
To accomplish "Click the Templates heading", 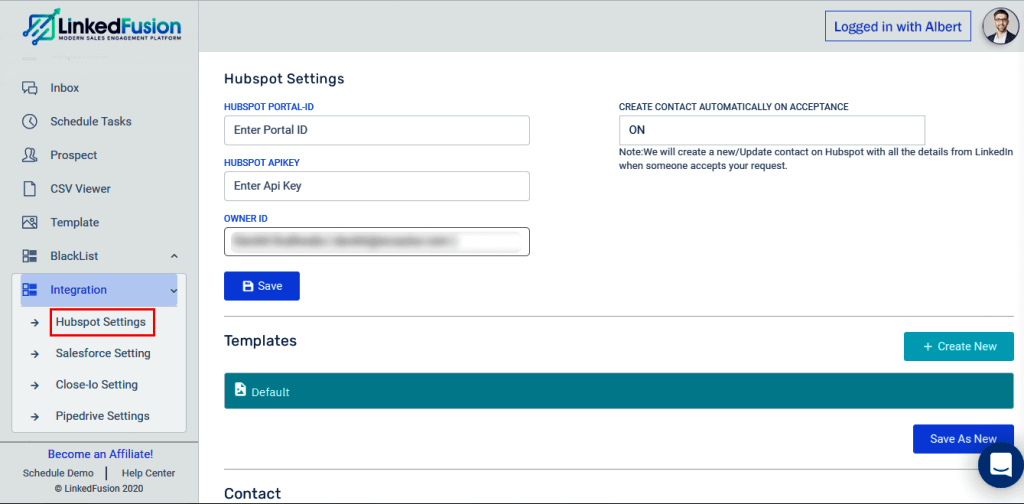I will click(x=261, y=341).
